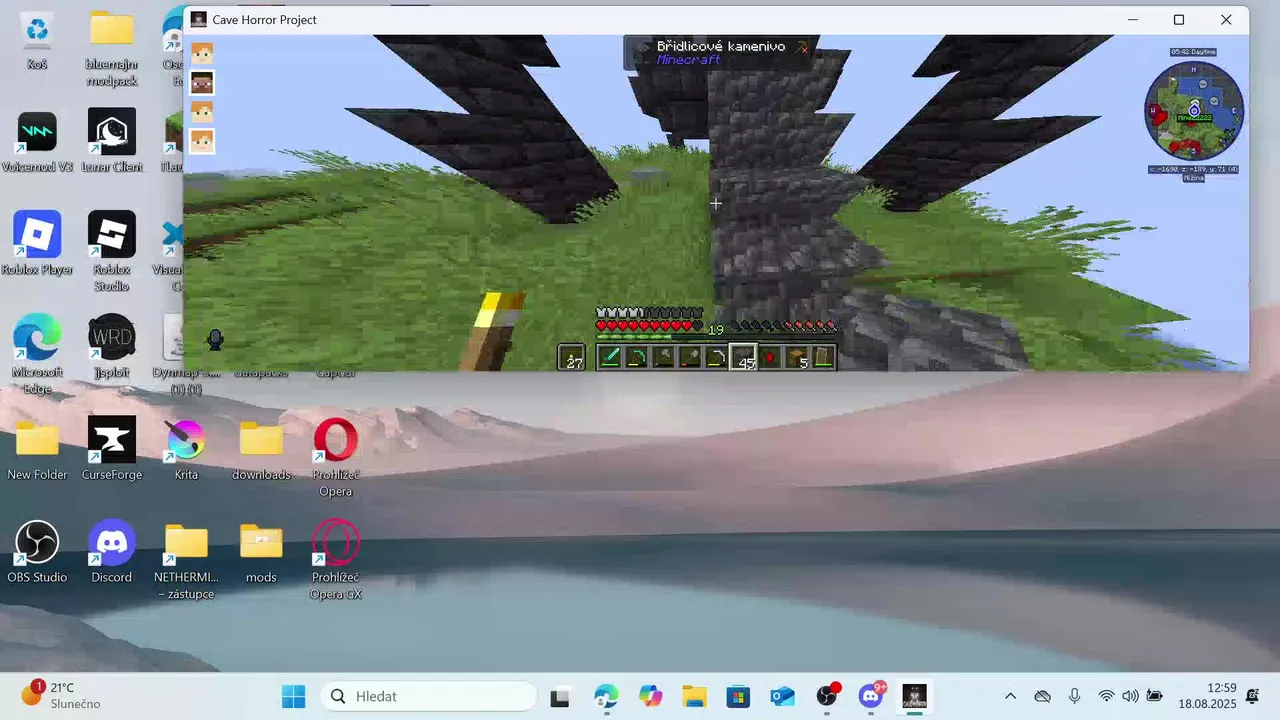Click the voice chat microphone icon in game
This screenshot has height=720, width=1280.
coord(214,340)
